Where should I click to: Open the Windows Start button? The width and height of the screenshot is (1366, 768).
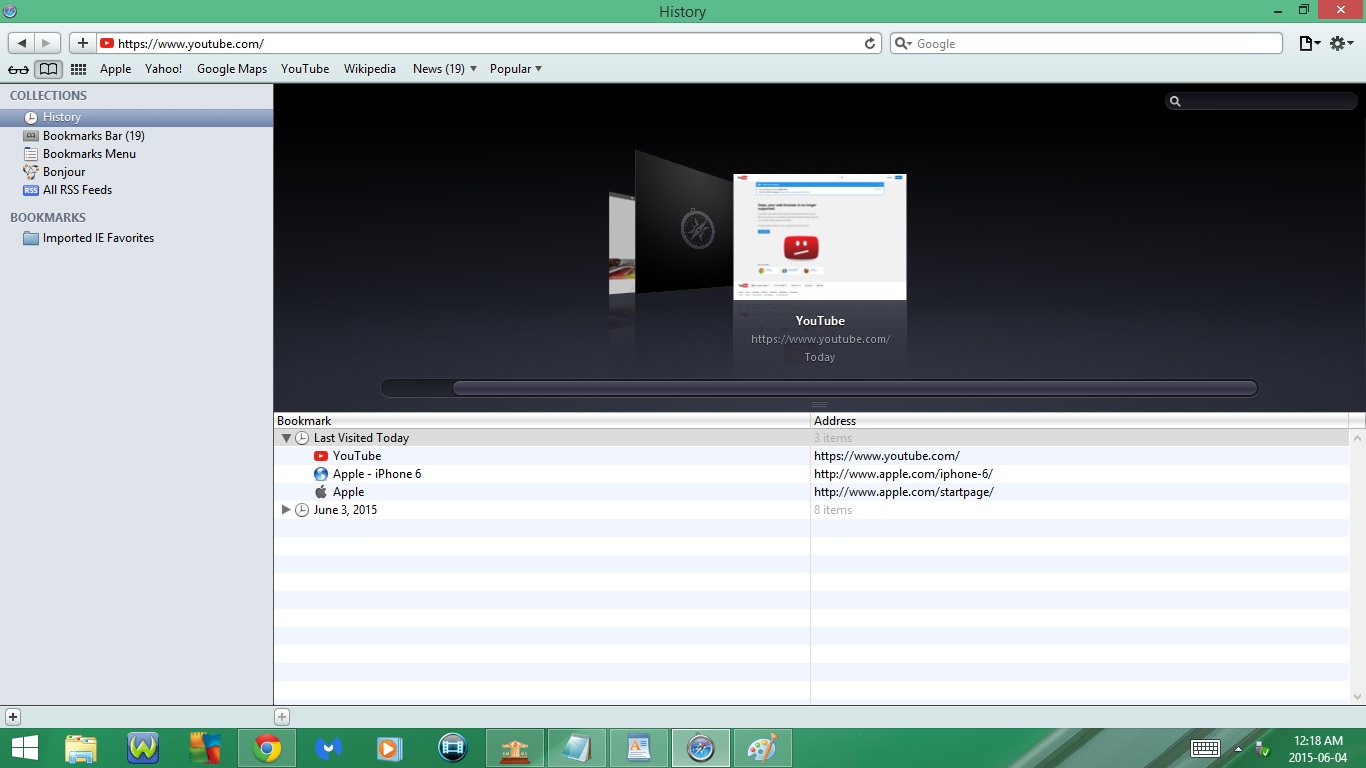click(25, 748)
